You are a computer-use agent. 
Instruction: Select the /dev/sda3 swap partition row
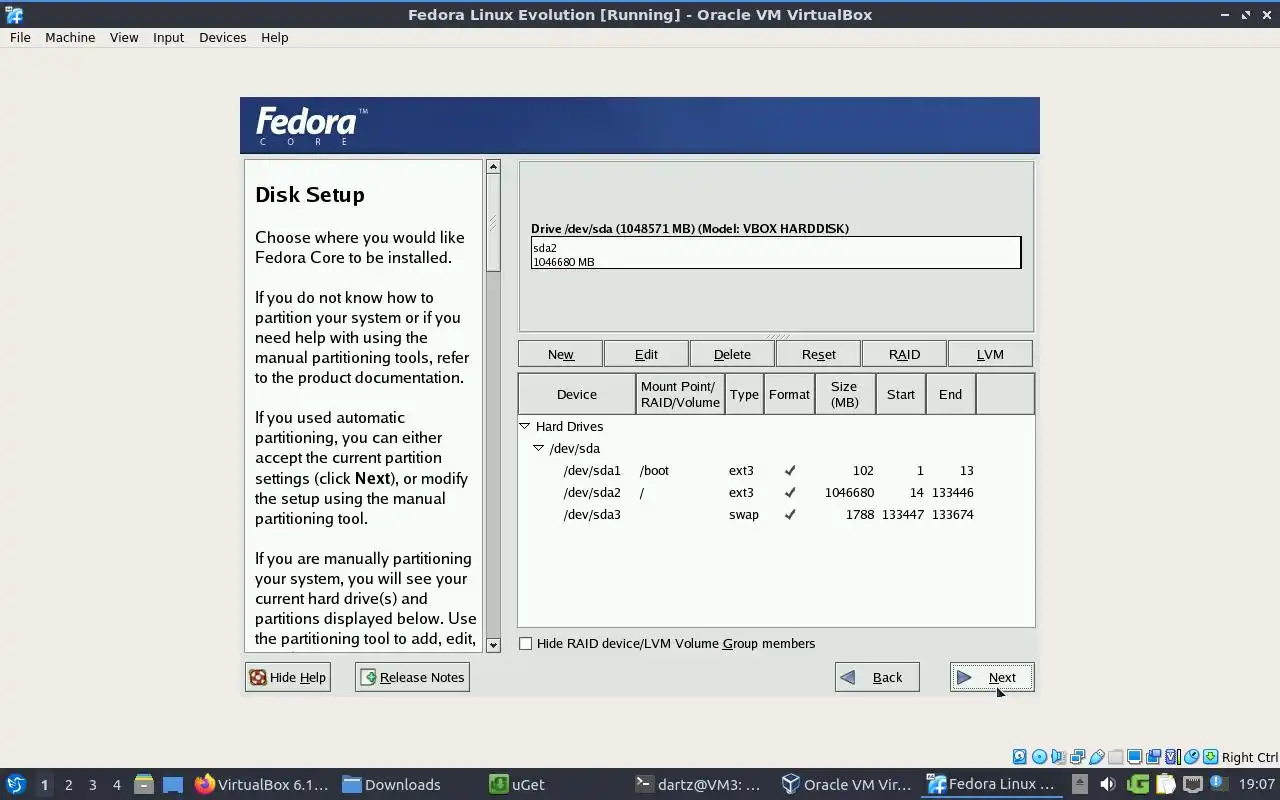pos(776,514)
